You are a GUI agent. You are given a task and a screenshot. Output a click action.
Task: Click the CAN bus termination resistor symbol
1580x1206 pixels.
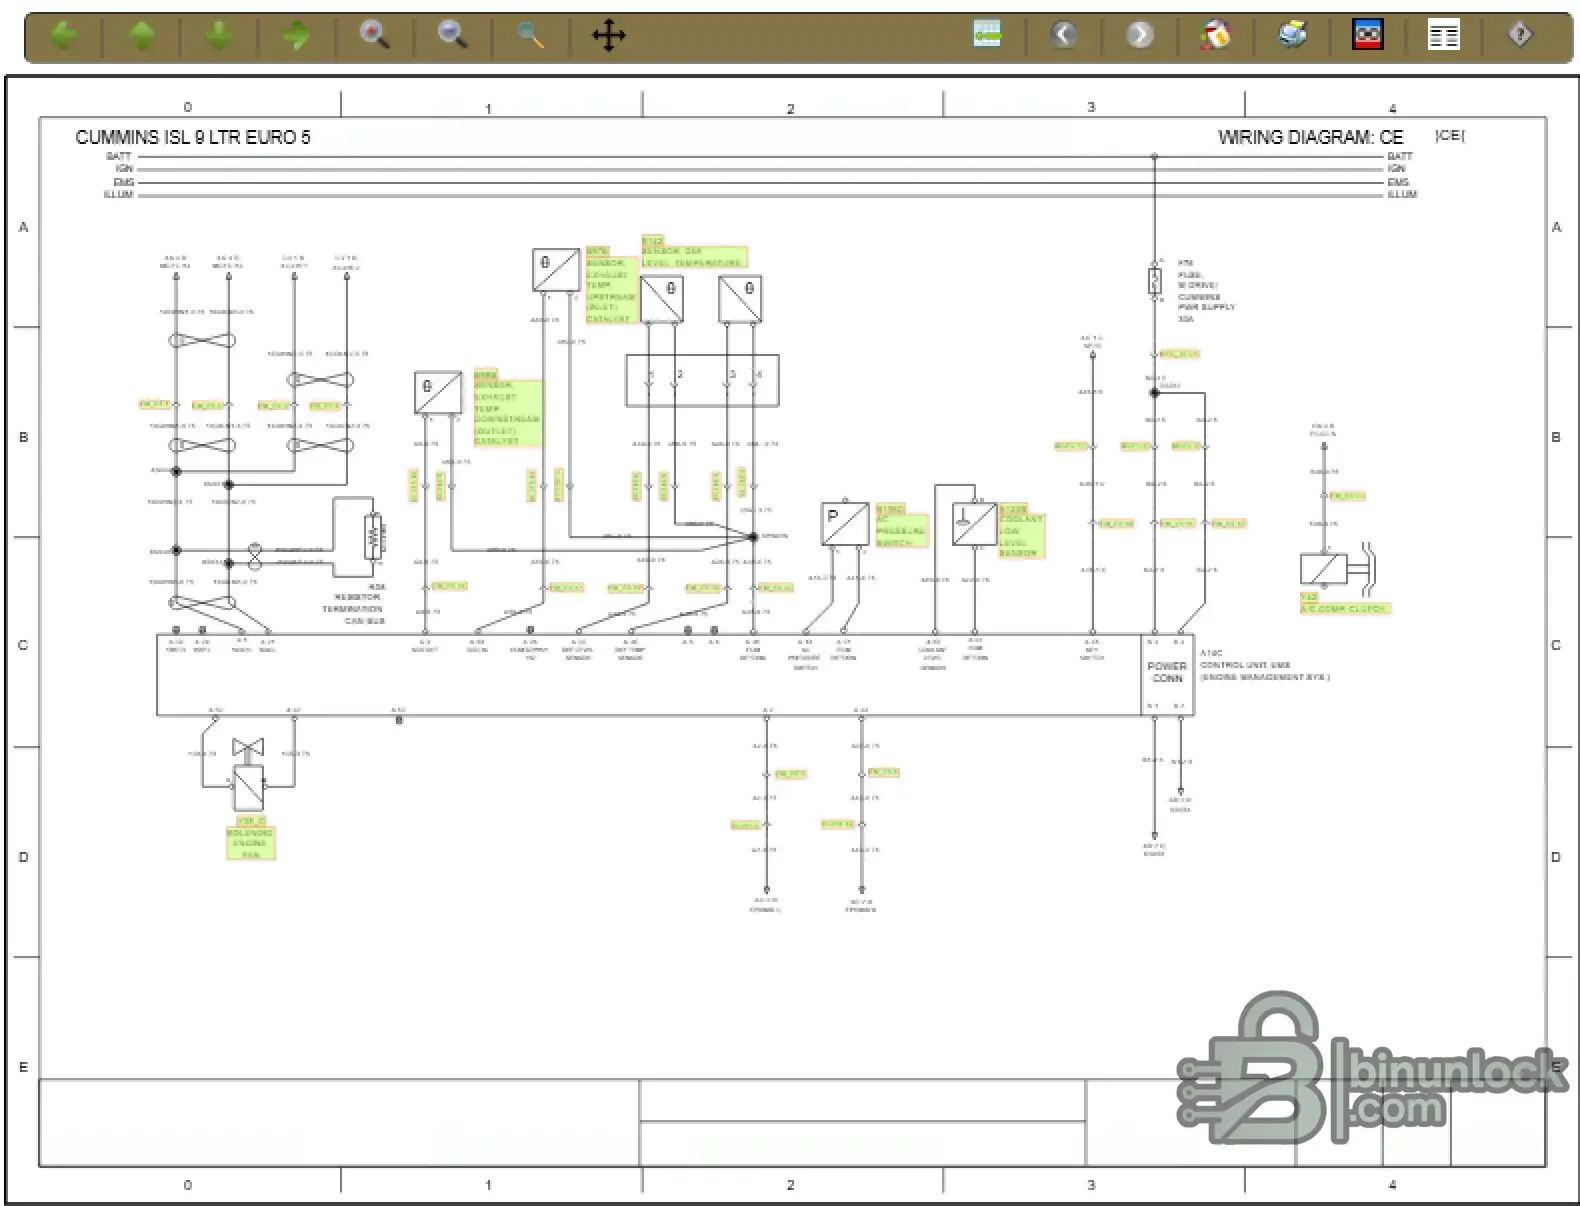point(373,539)
